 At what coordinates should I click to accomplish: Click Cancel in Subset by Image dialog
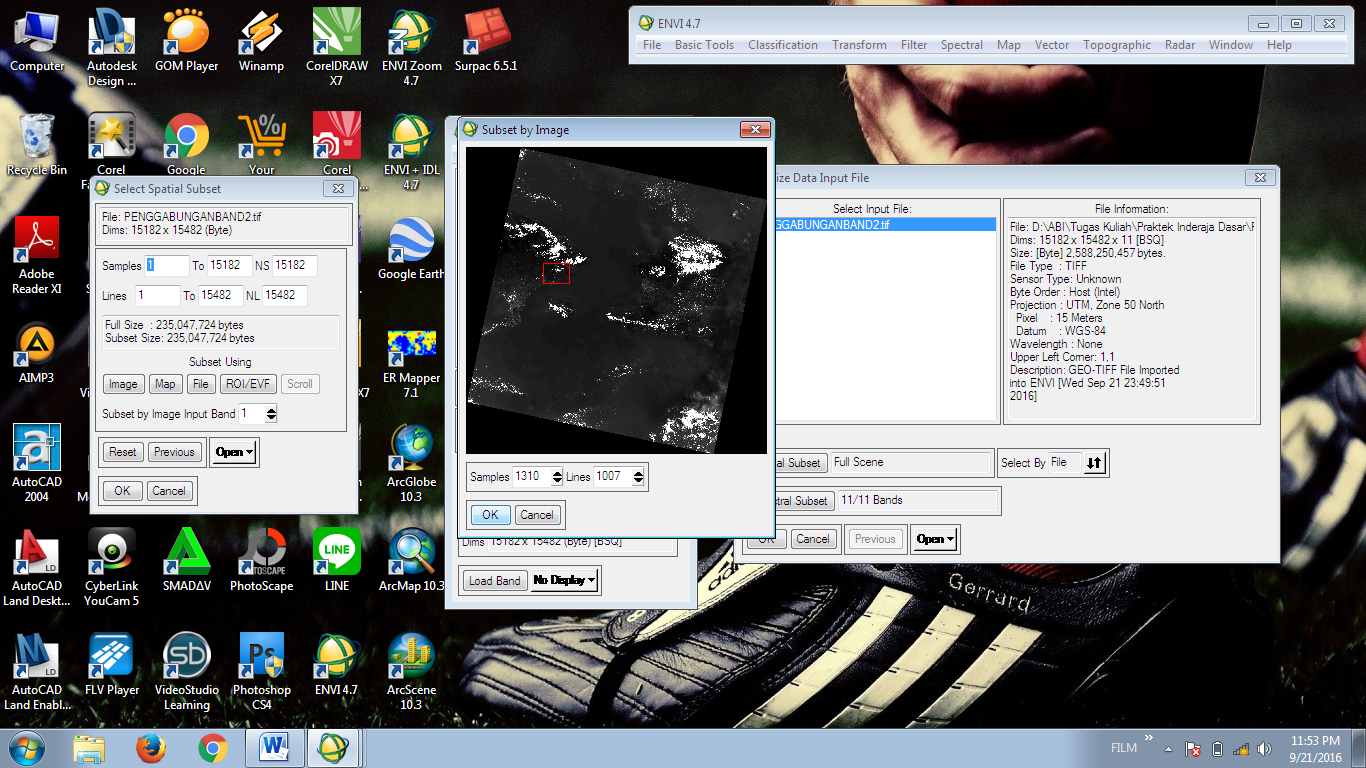click(537, 515)
